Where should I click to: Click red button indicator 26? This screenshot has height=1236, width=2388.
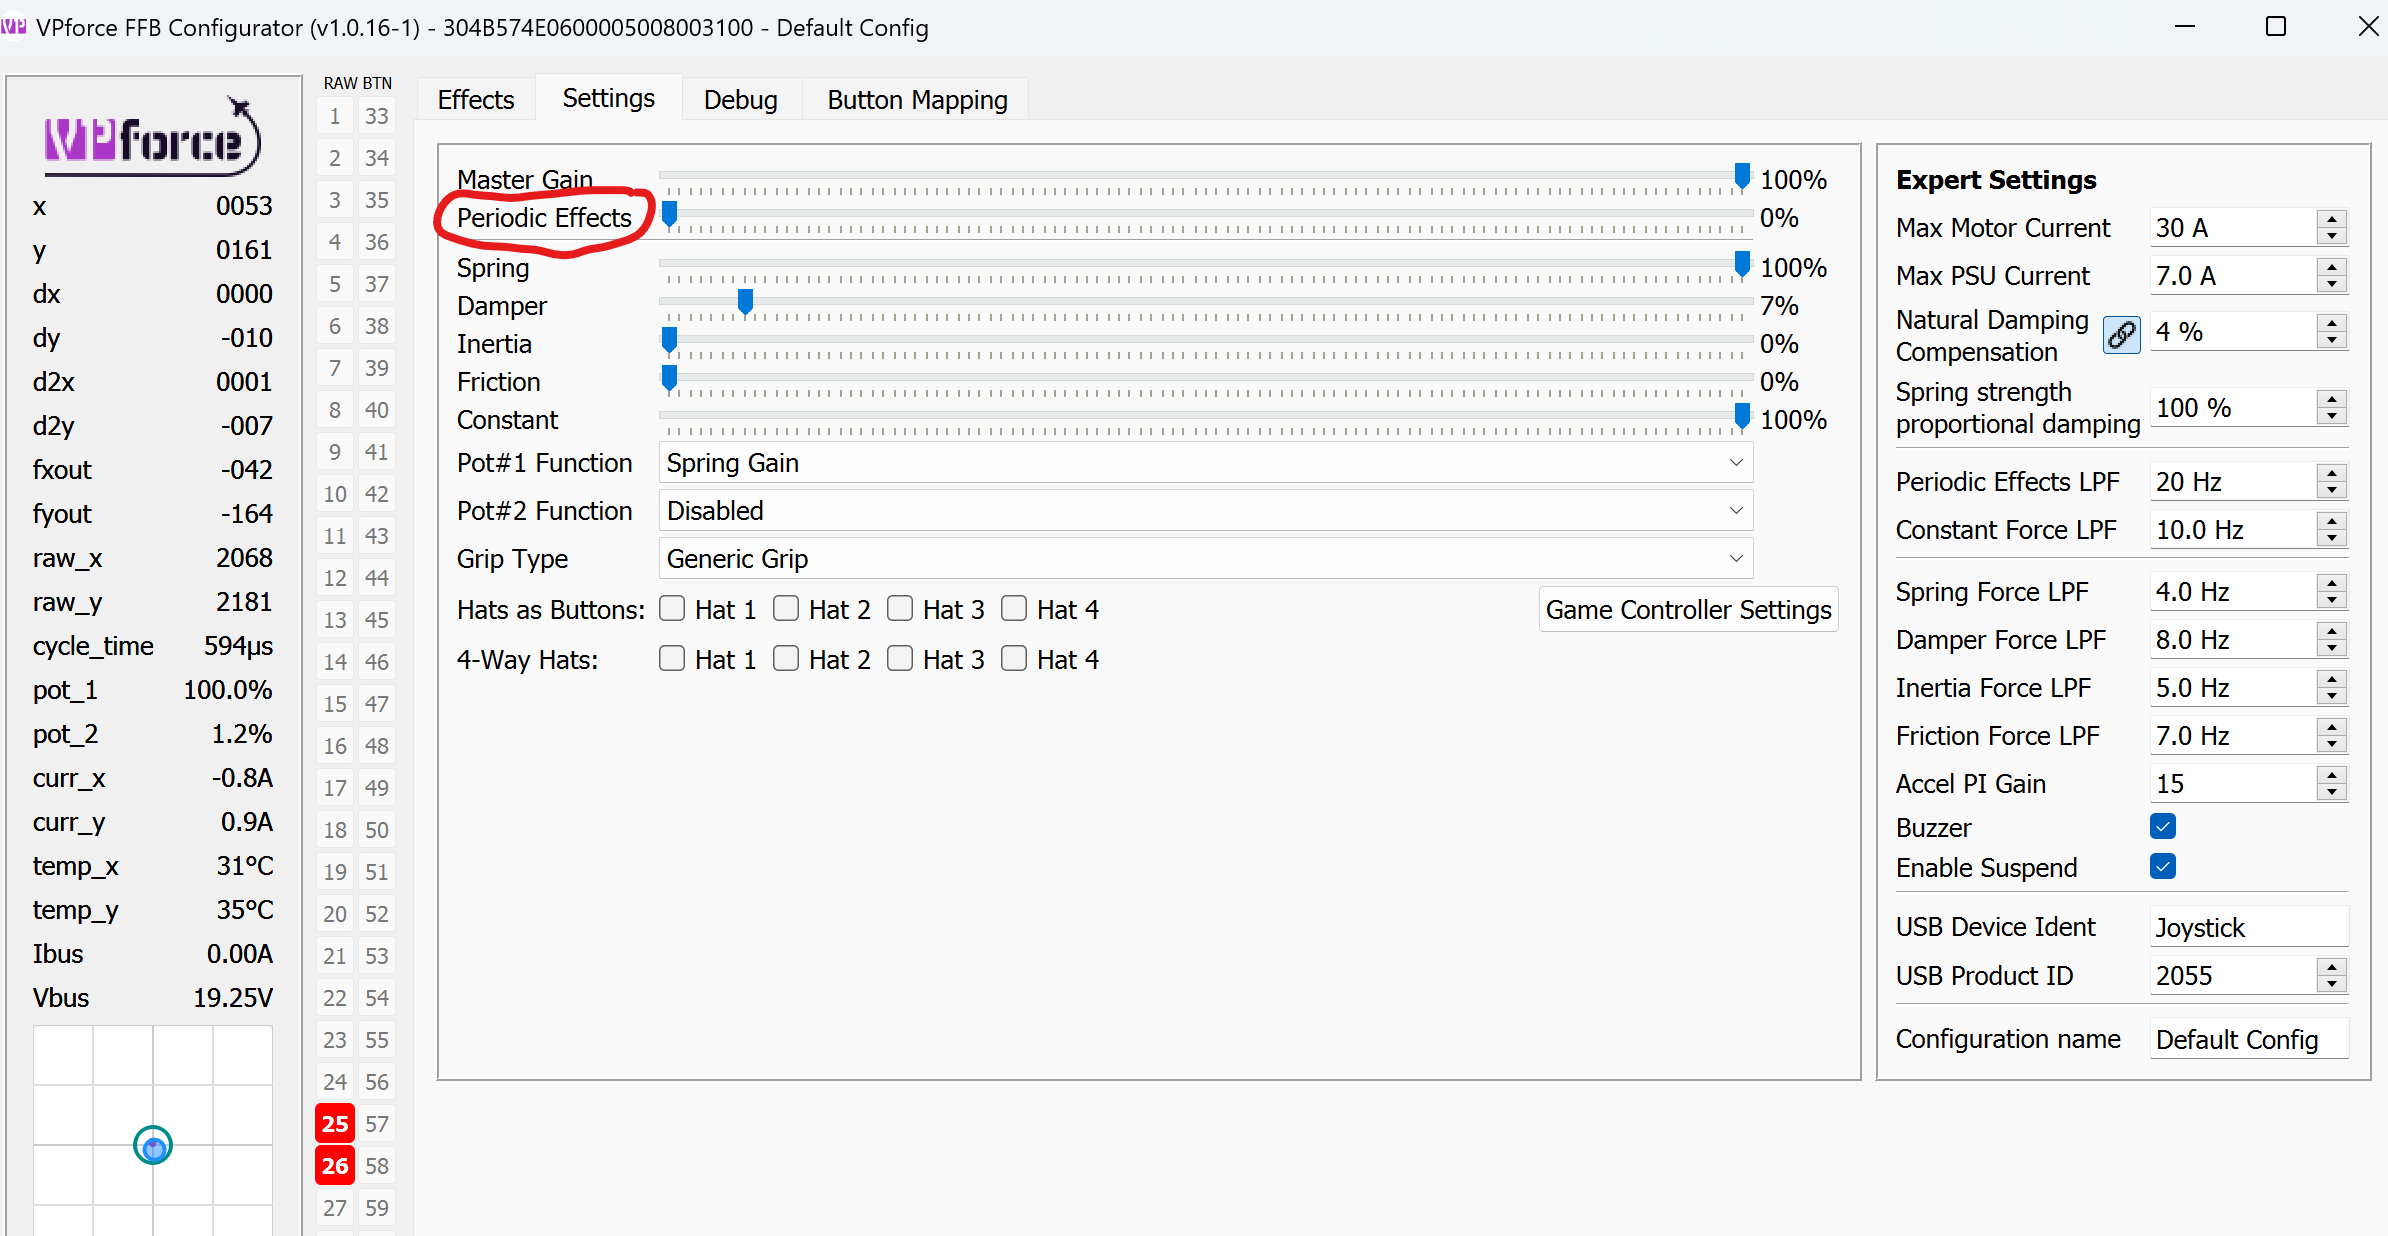pyautogui.click(x=335, y=1166)
